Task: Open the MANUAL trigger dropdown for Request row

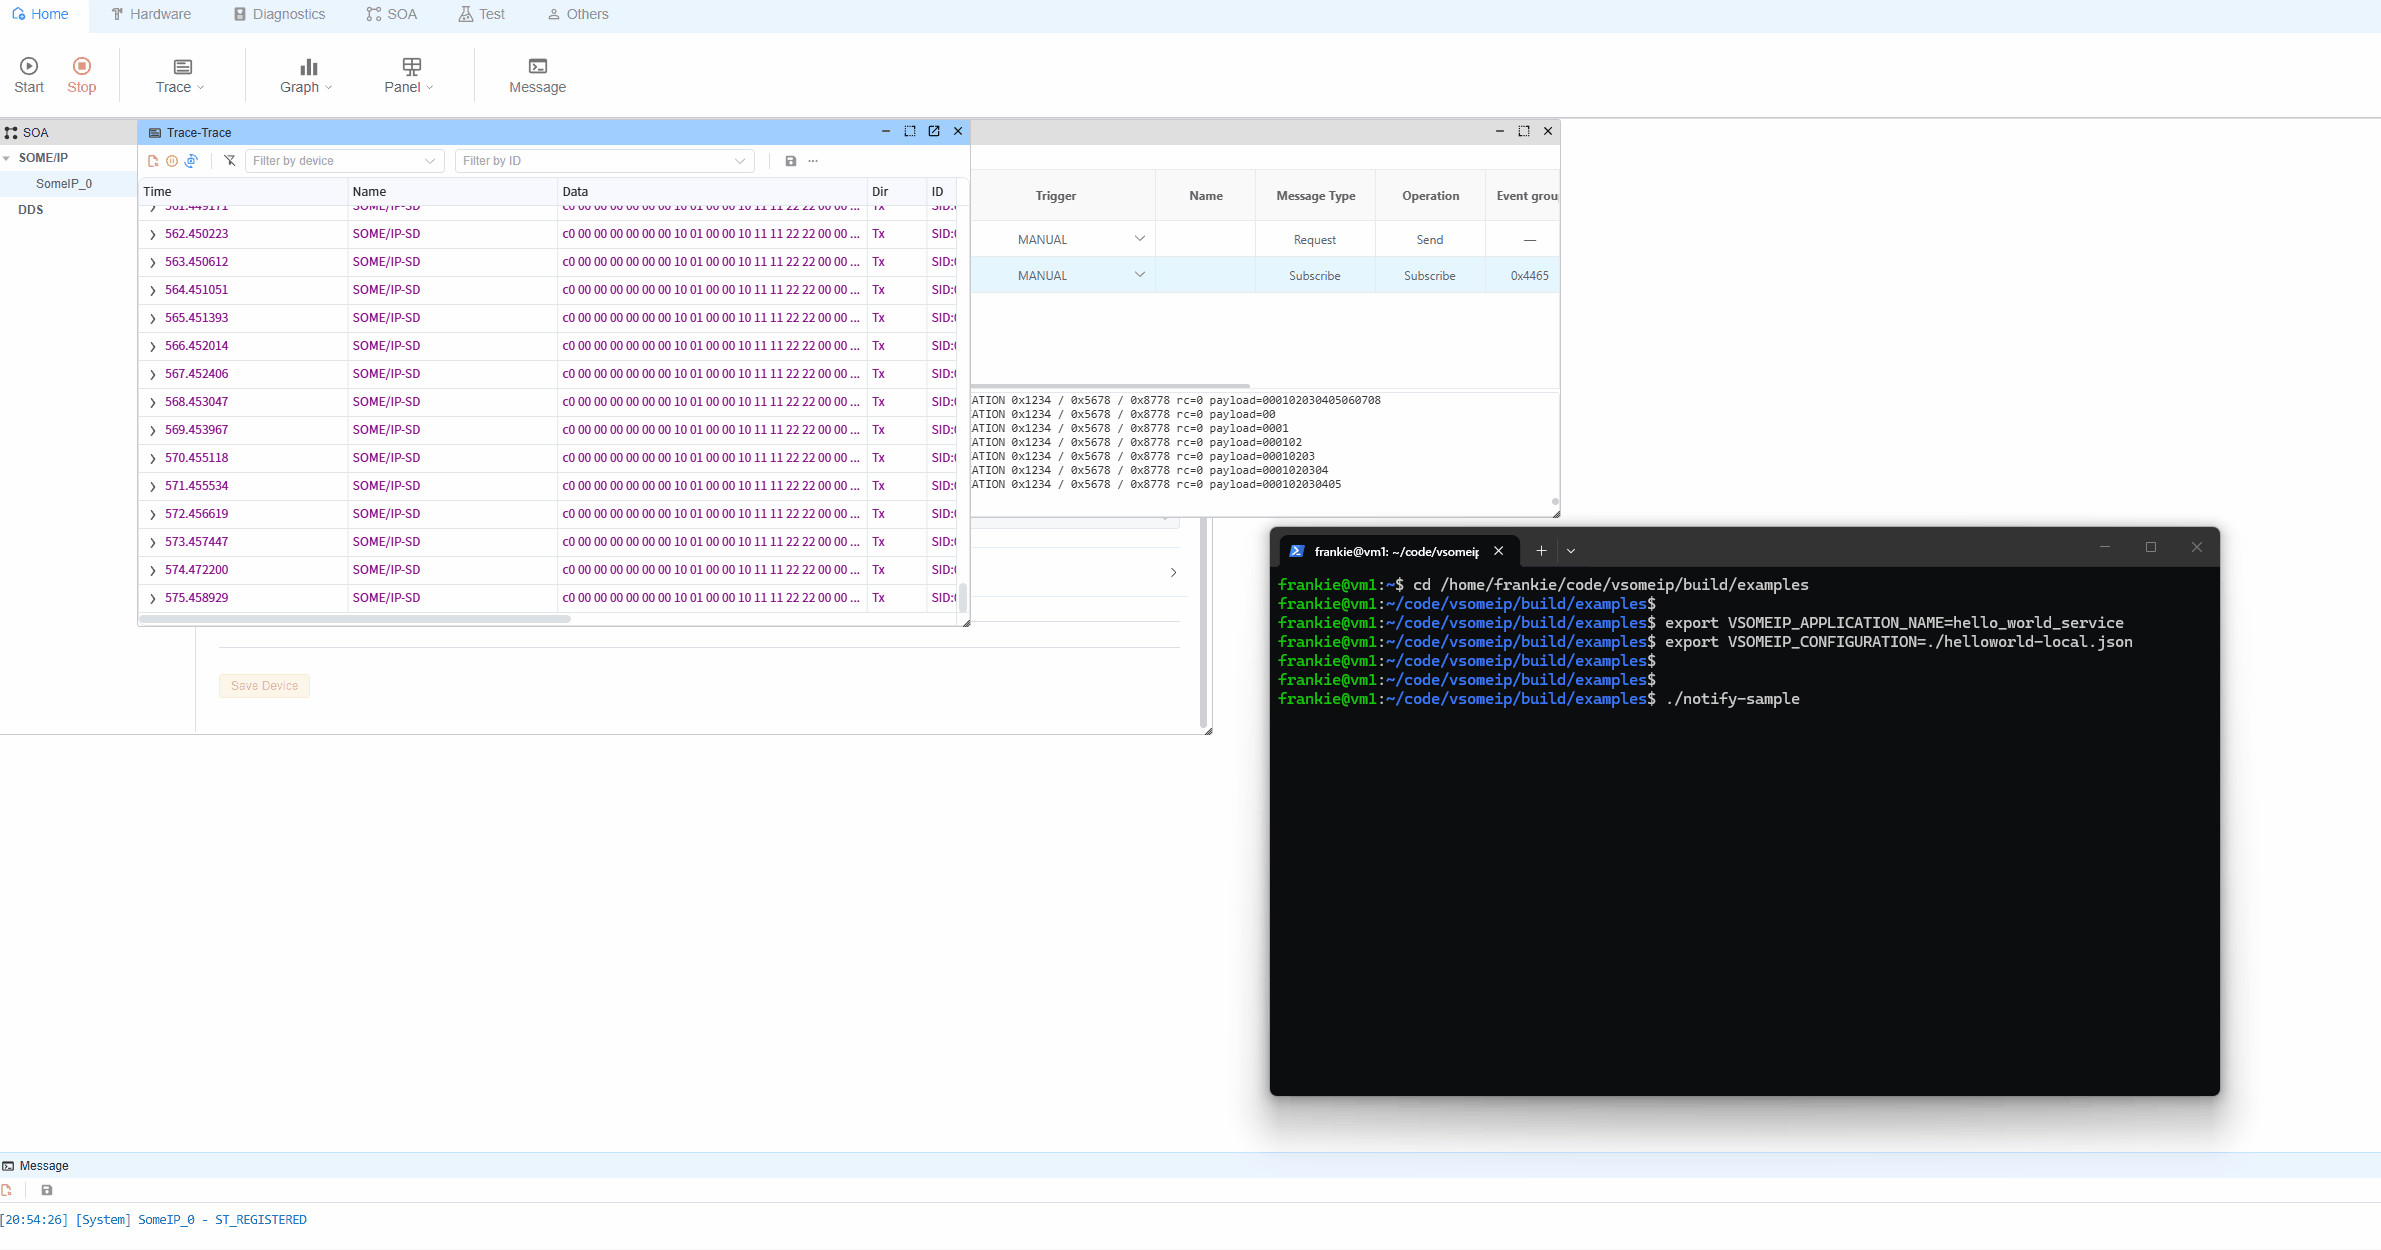Action: click(x=1139, y=239)
